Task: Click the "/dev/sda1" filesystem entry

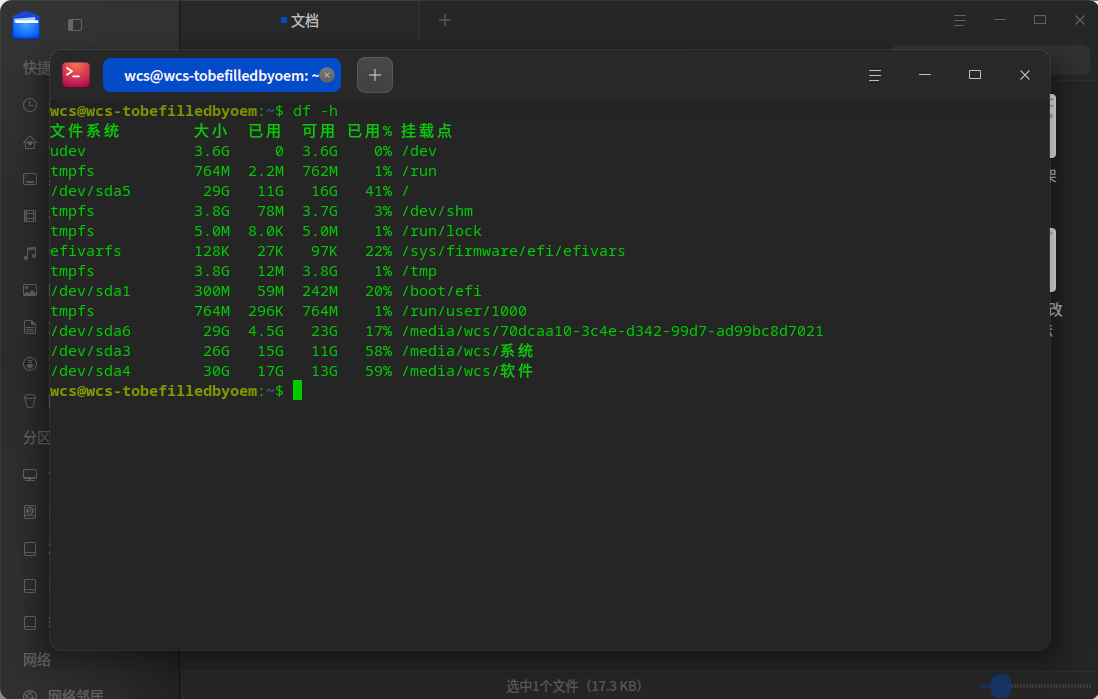Action: pos(90,291)
